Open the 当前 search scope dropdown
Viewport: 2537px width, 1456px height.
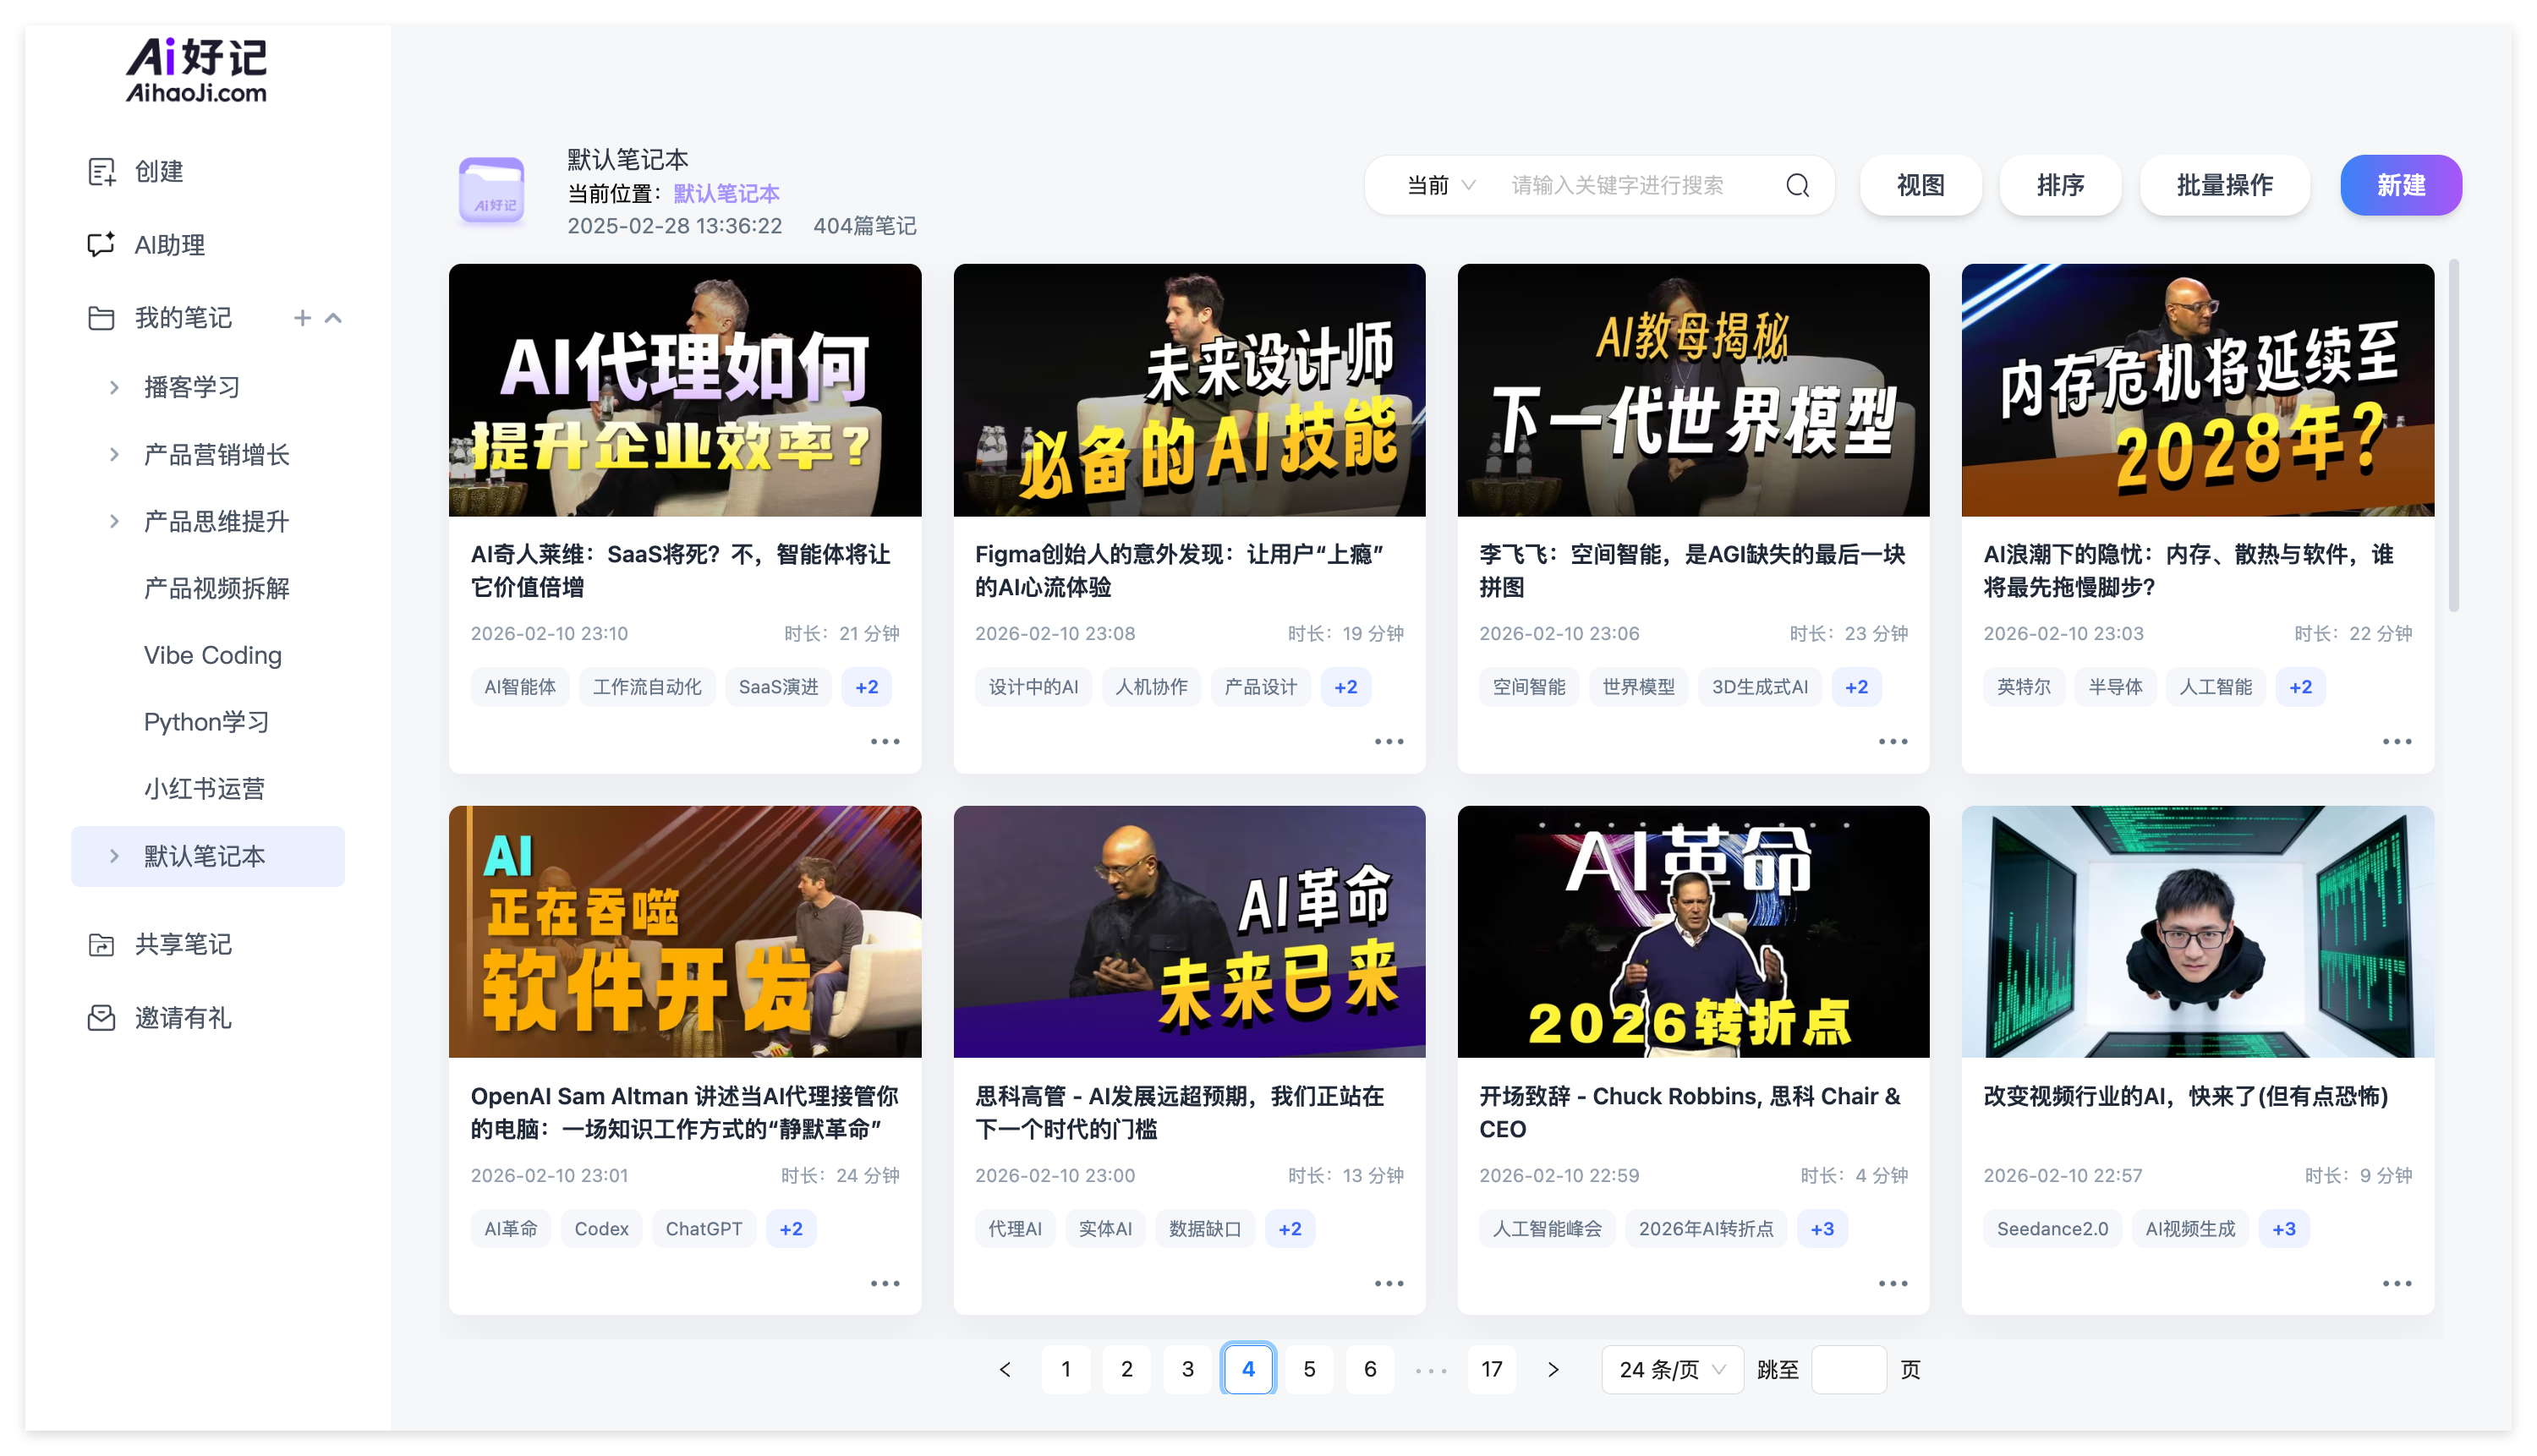tap(1440, 185)
